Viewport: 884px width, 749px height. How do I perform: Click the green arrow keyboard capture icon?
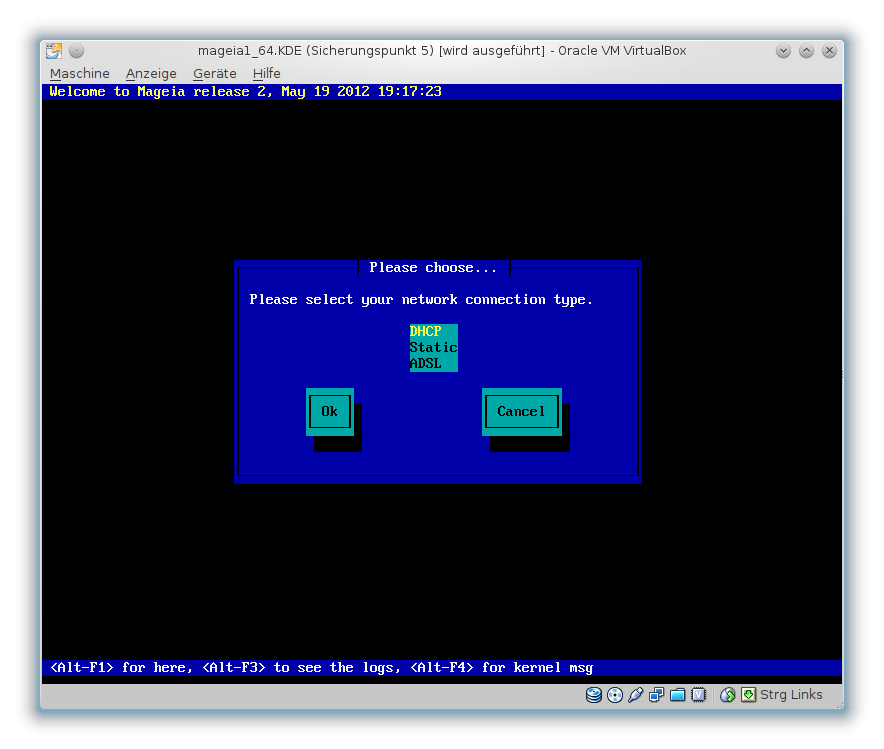pos(748,695)
